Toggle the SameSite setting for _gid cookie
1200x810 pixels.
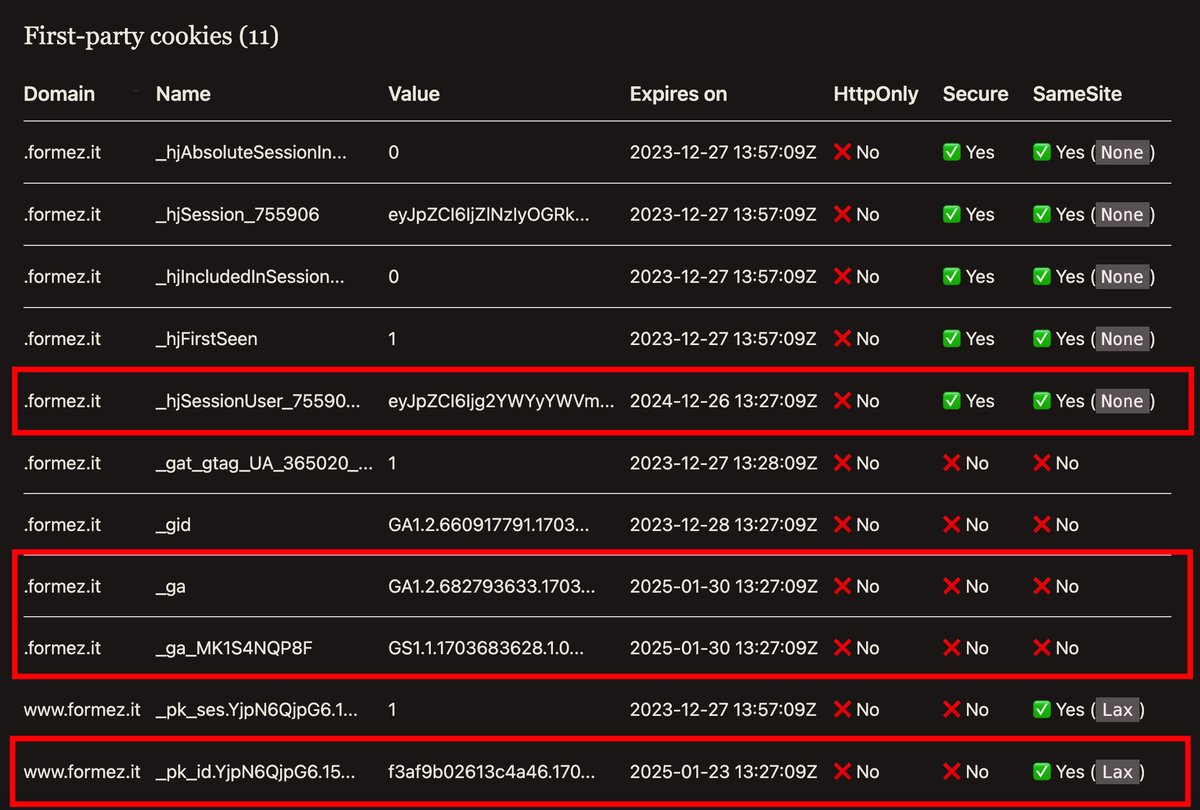coord(1044,524)
